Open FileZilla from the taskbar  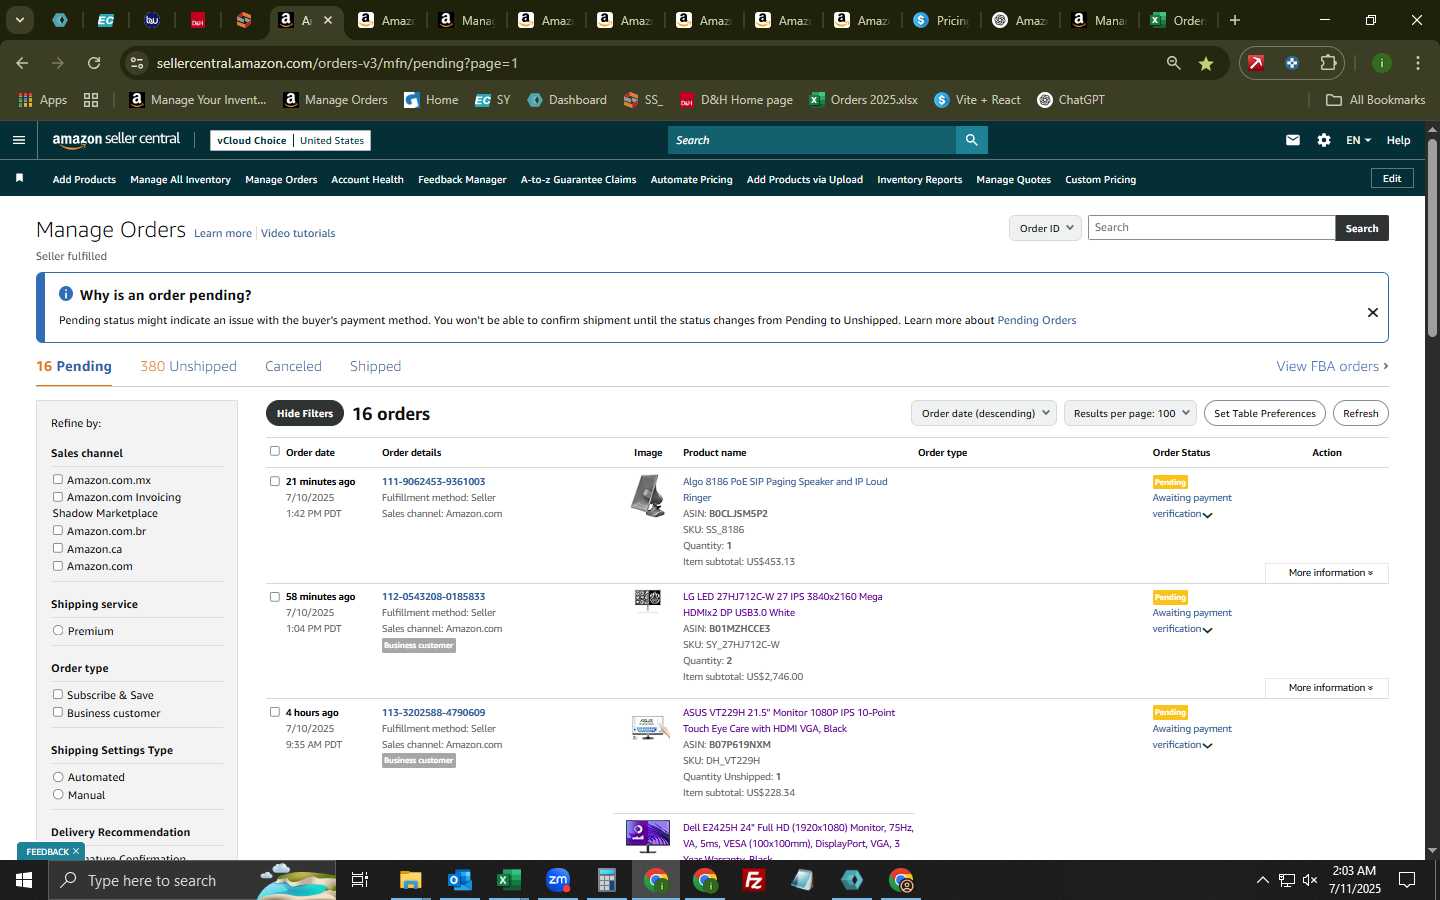click(754, 880)
